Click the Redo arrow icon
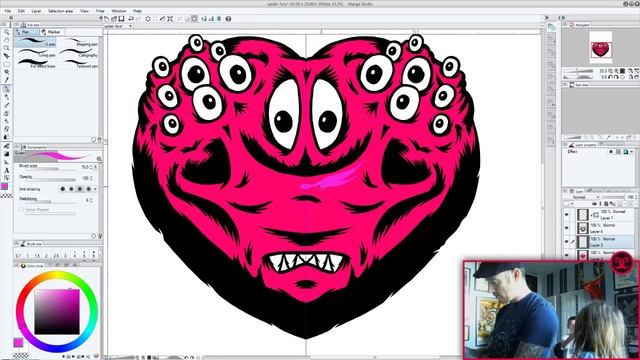Viewport: 640px width, 360px height. click(x=138, y=19)
